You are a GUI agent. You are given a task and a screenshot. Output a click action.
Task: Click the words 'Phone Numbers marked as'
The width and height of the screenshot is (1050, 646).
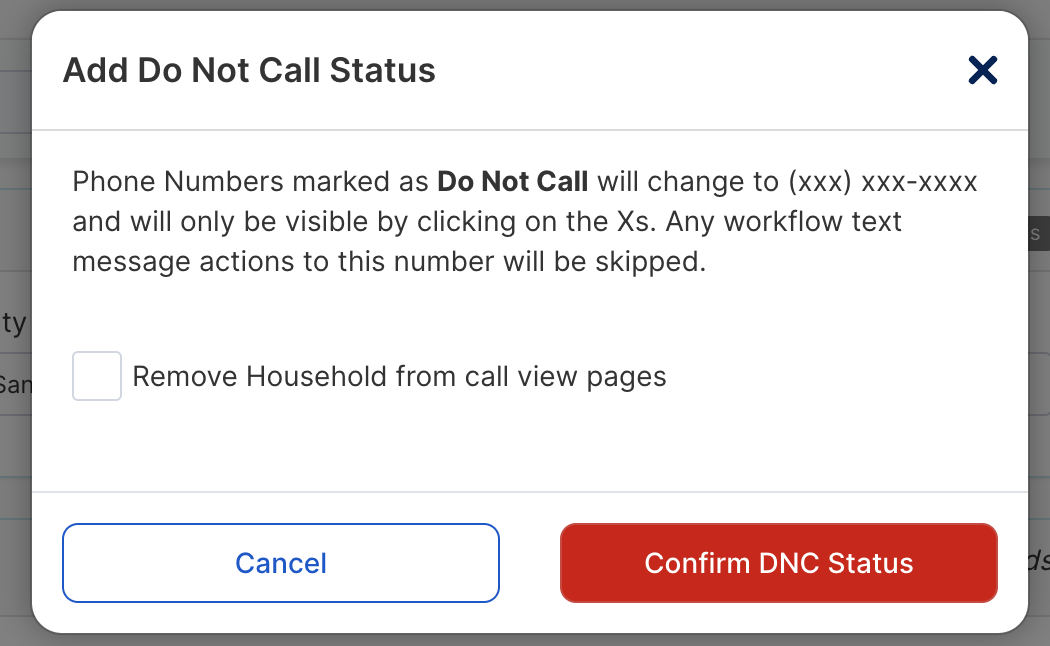pos(250,182)
